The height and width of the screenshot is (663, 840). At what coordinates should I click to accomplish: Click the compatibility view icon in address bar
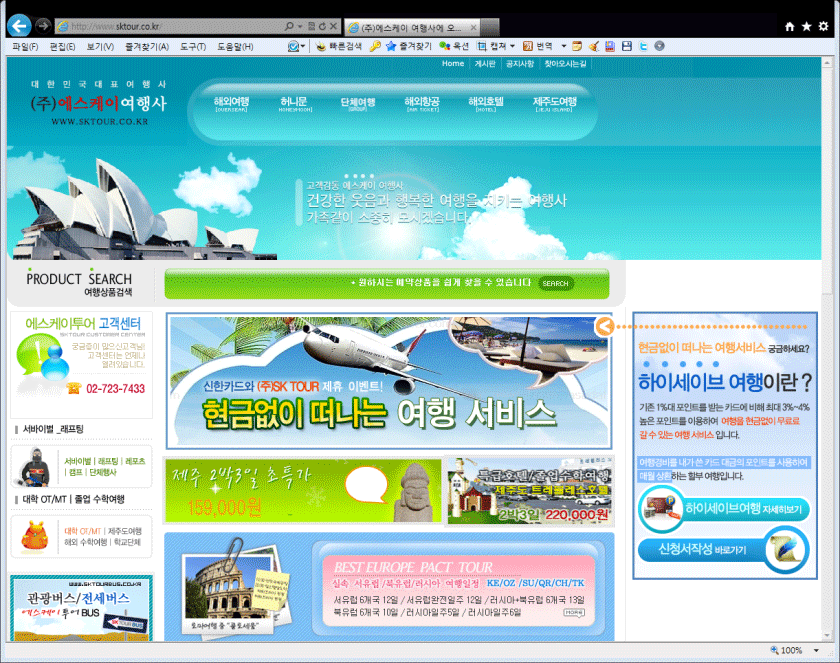click(312, 26)
